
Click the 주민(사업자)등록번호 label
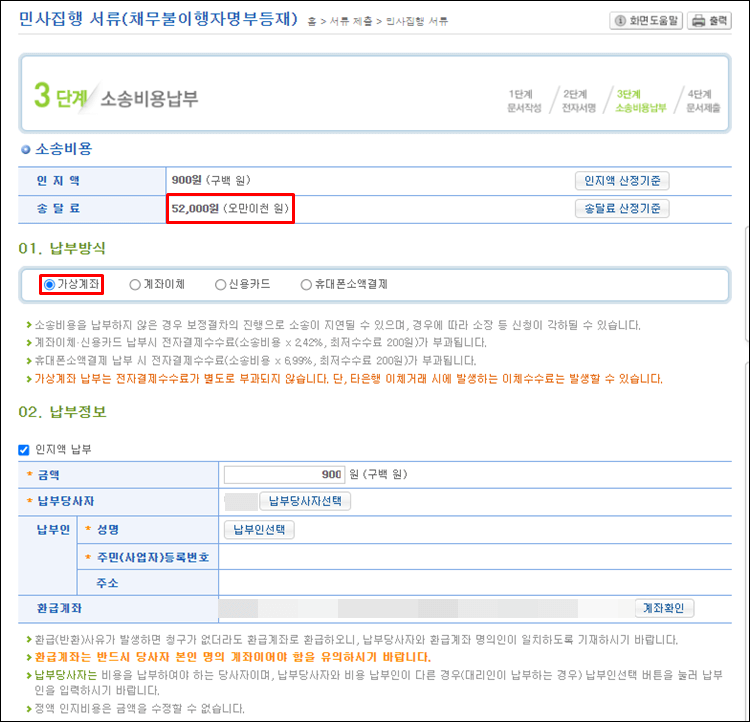[x=153, y=557]
